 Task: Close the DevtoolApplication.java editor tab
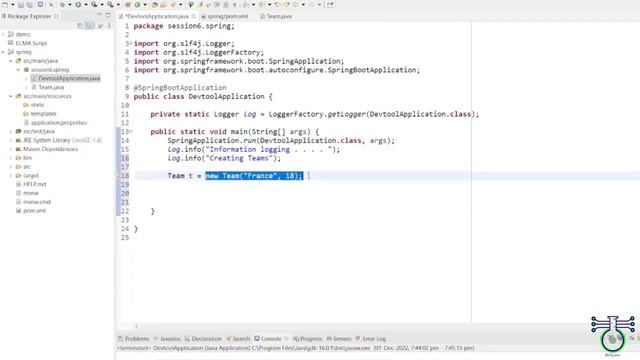194,16
